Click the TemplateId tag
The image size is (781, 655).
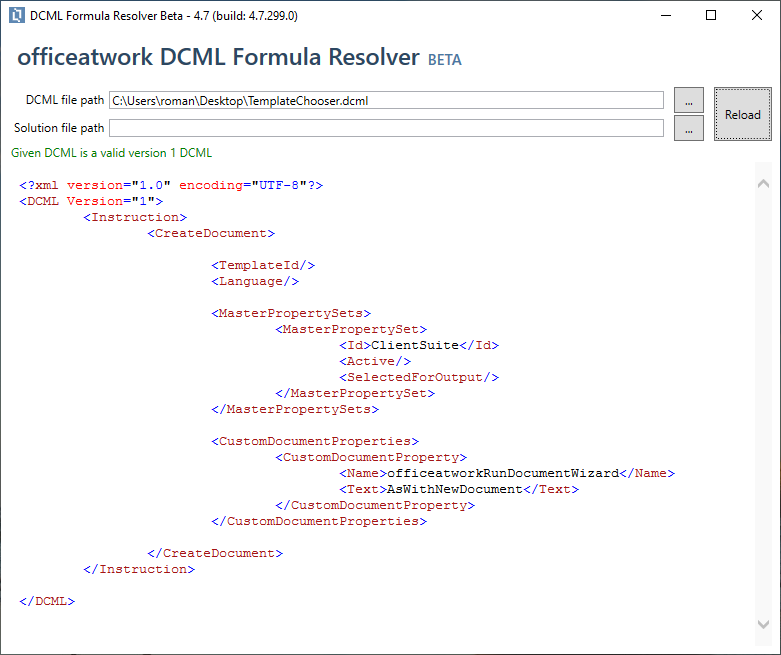263,265
